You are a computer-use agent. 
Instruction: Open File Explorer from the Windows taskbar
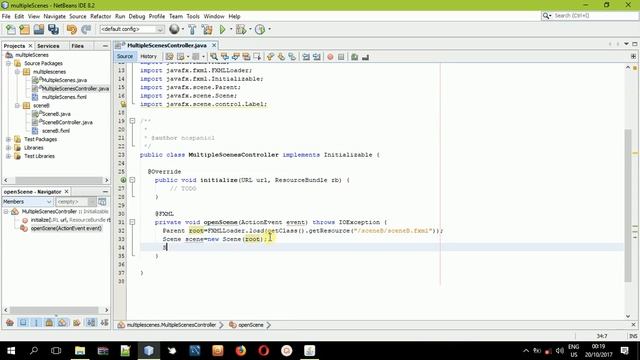click(x=80, y=351)
